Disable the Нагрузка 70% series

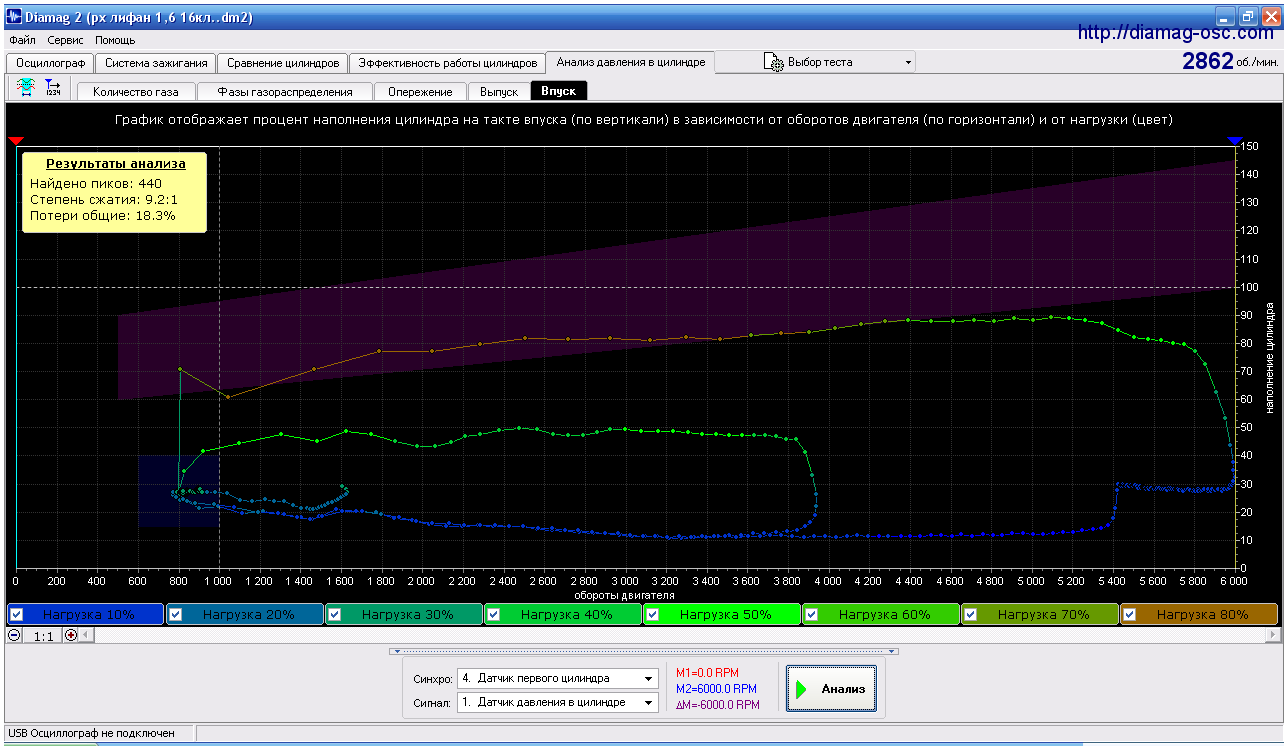tap(971, 615)
